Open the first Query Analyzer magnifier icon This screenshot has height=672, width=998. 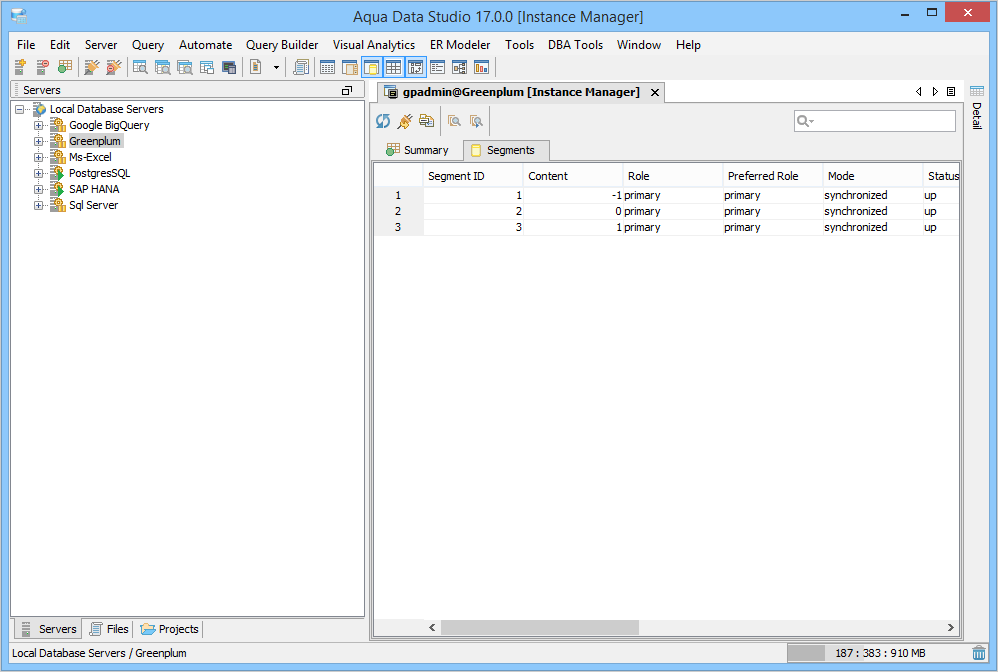coord(141,67)
